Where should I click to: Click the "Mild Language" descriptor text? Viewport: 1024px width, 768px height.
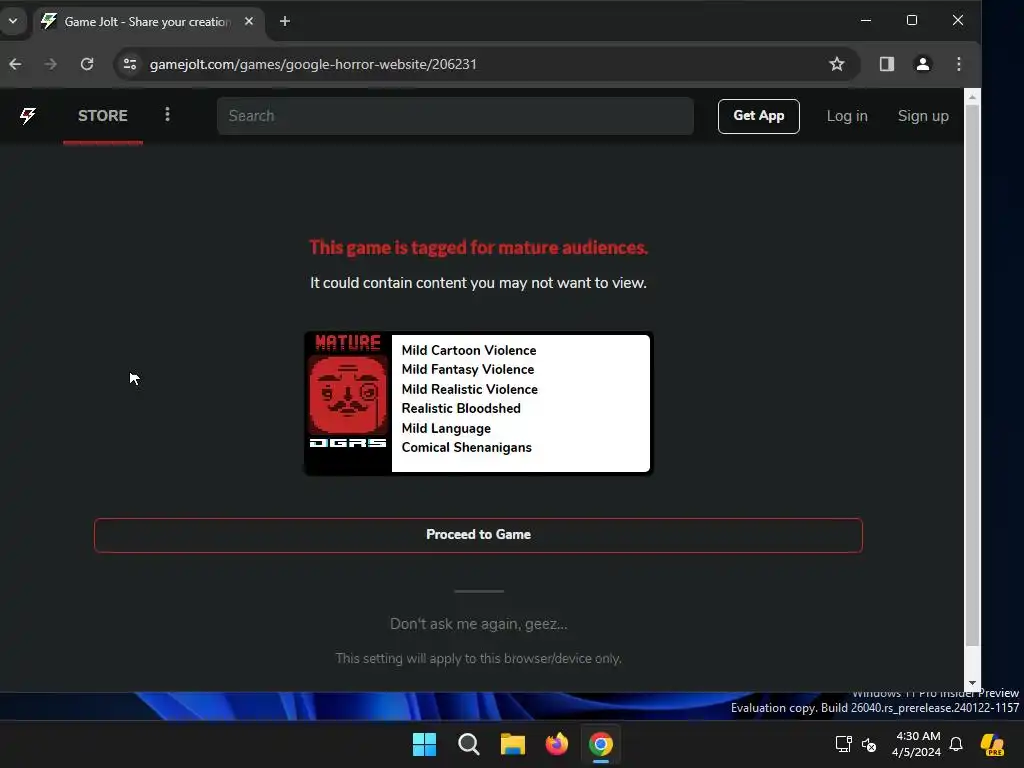(x=446, y=428)
